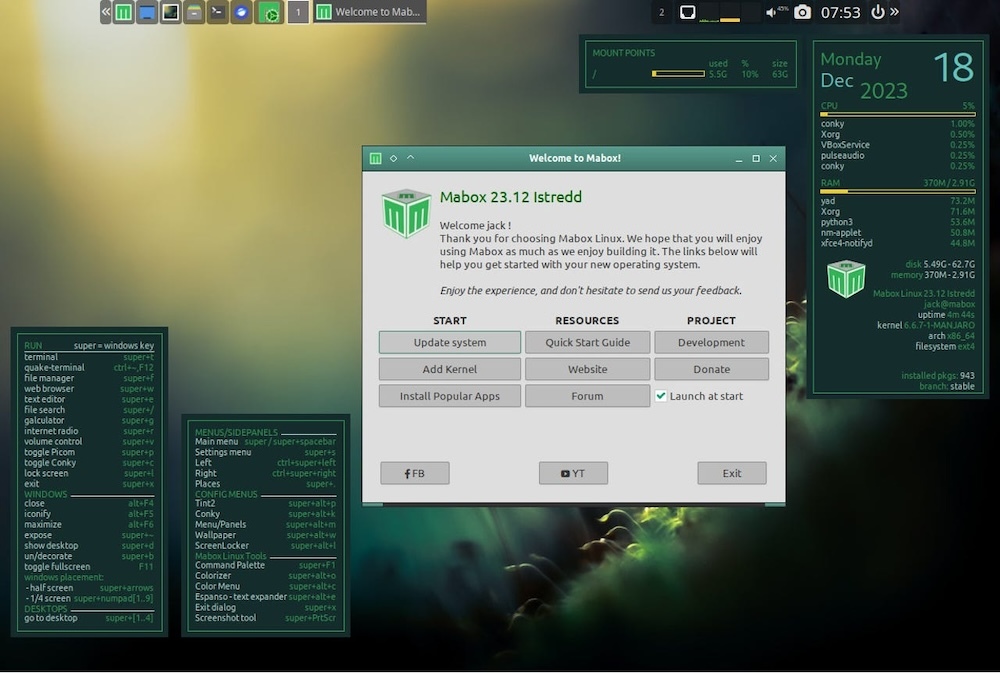The width and height of the screenshot is (1000, 673).
Task: Open the Quick Start Guide
Action: (x=587, y=342)
